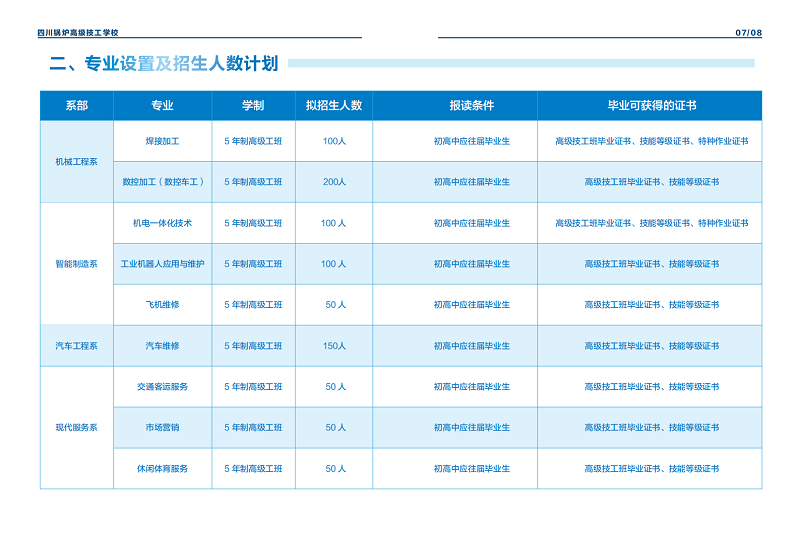Click 100人 in the 机电一体化技术 row
The height and width of the screenshot is (542, 800).
(x=334, y=223)
